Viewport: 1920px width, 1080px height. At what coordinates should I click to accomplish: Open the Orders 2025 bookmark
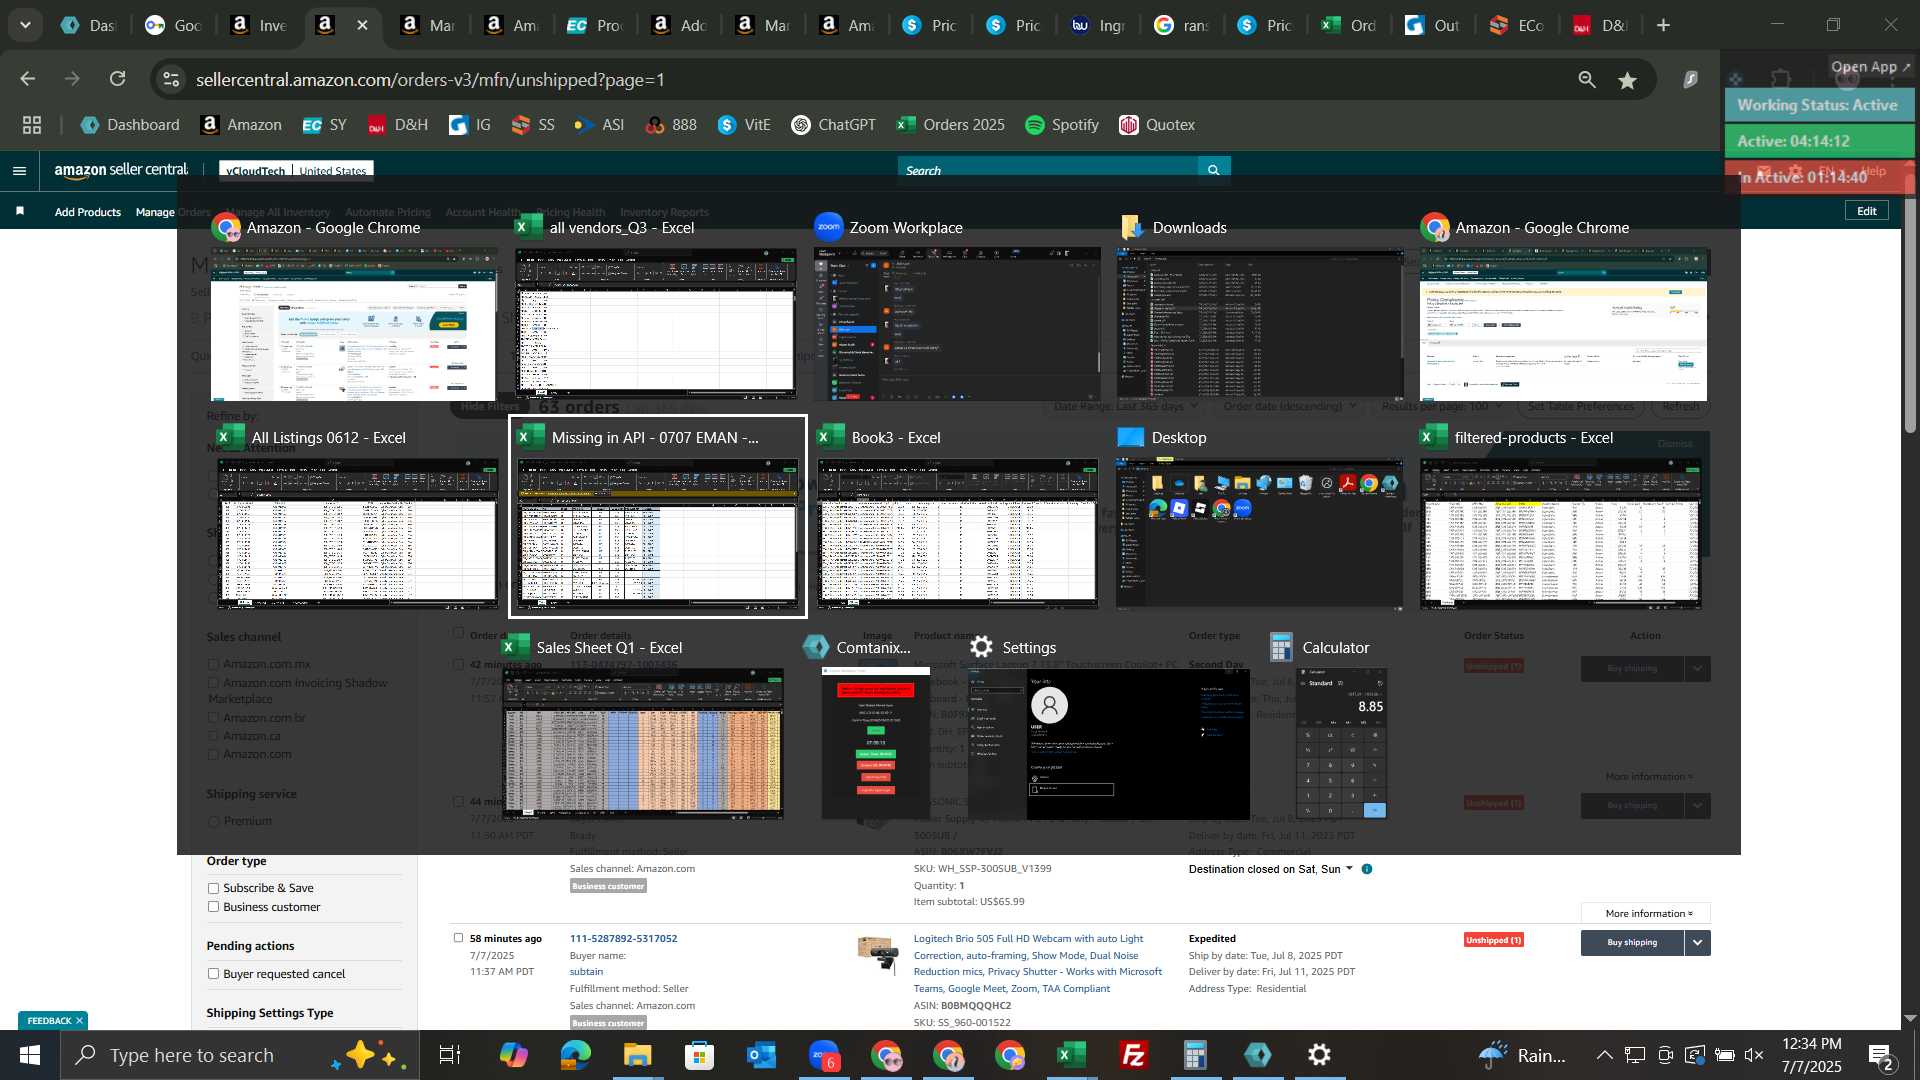951,125
